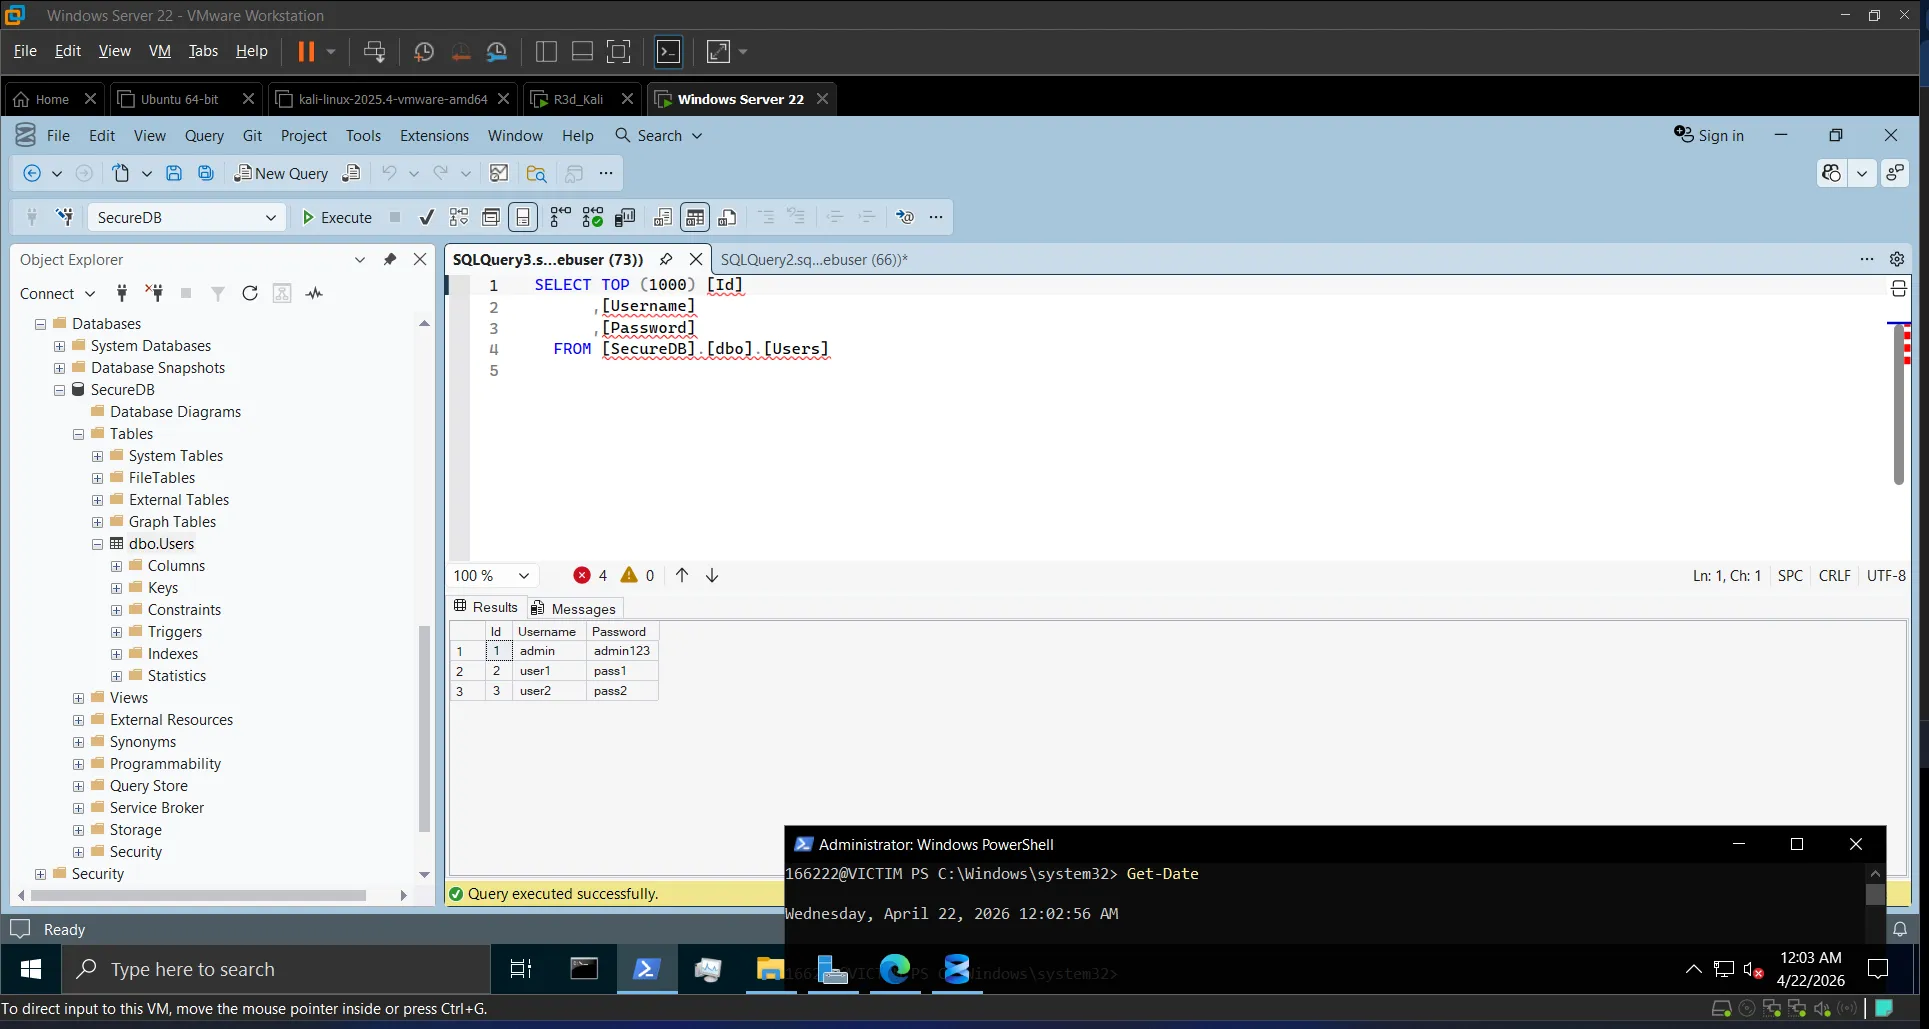This screenshot has width=1929, height=1029.
Task: Expand the Programmability node
Action: pos(78,764)
